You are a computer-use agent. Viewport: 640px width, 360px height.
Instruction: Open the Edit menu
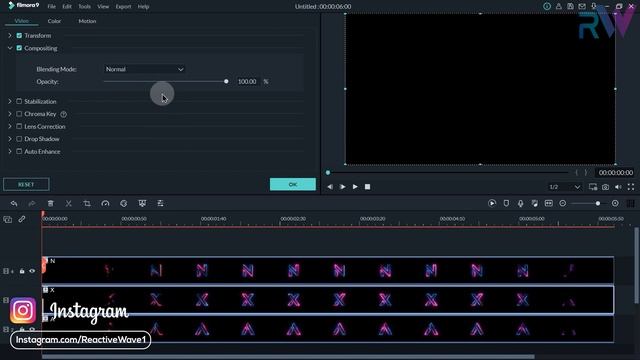coord(67,7)
